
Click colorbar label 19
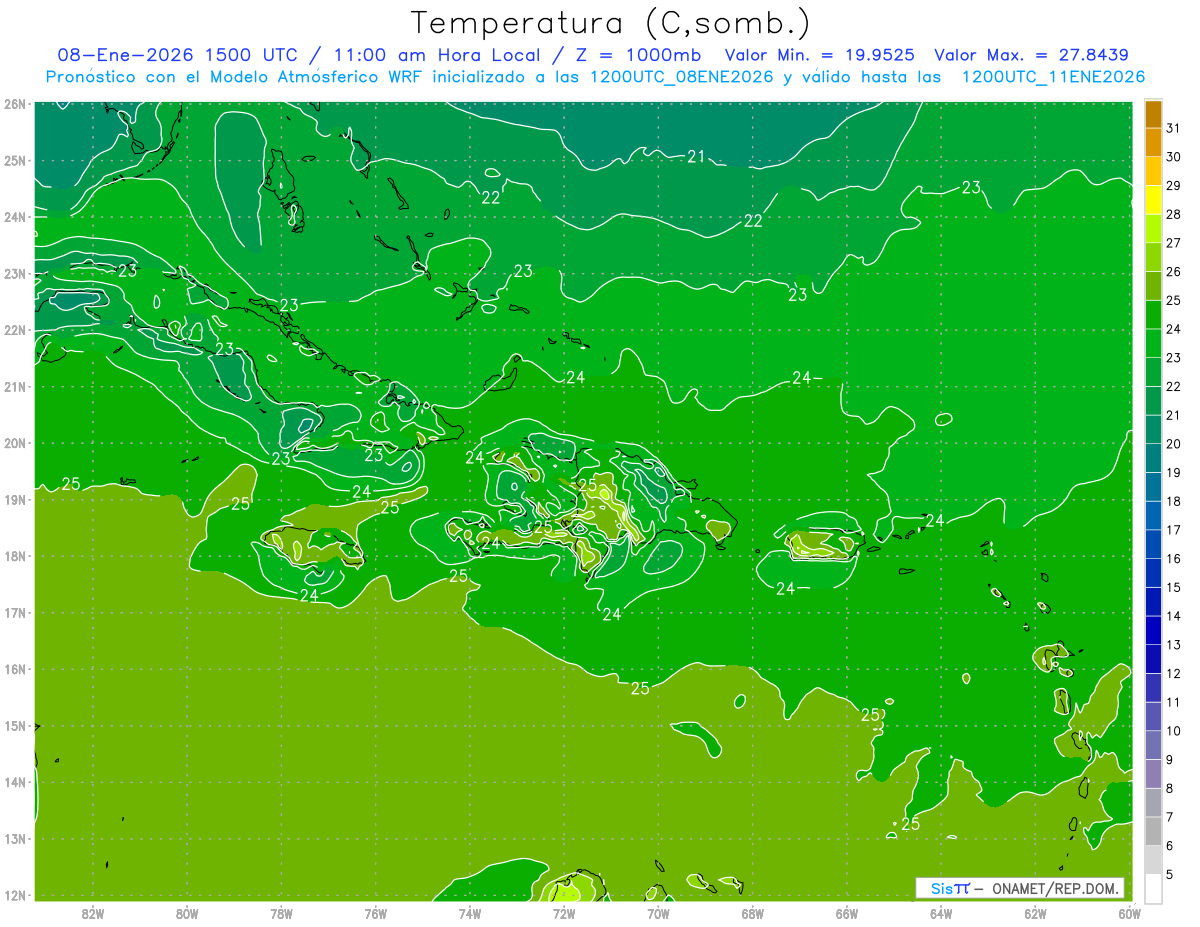coord(1174,472)
